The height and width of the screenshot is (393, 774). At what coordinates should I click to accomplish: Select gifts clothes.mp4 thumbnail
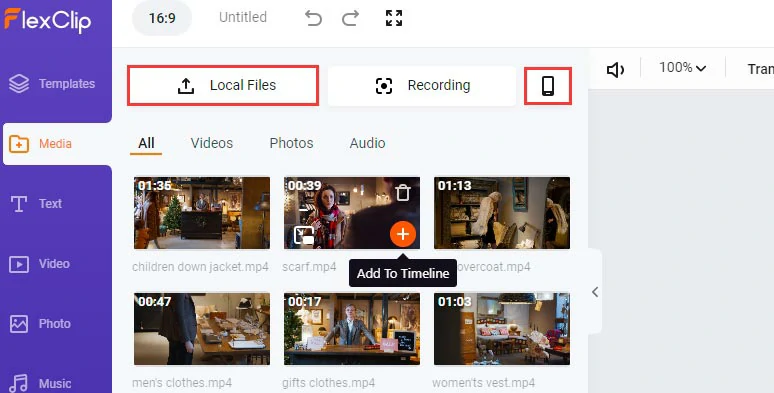(x=352, y=329)
